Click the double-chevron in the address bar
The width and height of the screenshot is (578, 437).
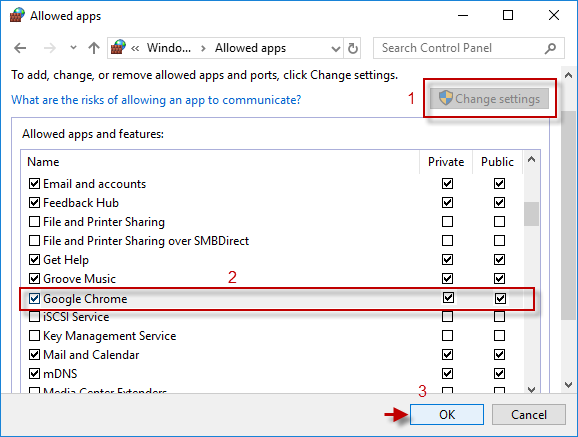click(x=135, y=48)
